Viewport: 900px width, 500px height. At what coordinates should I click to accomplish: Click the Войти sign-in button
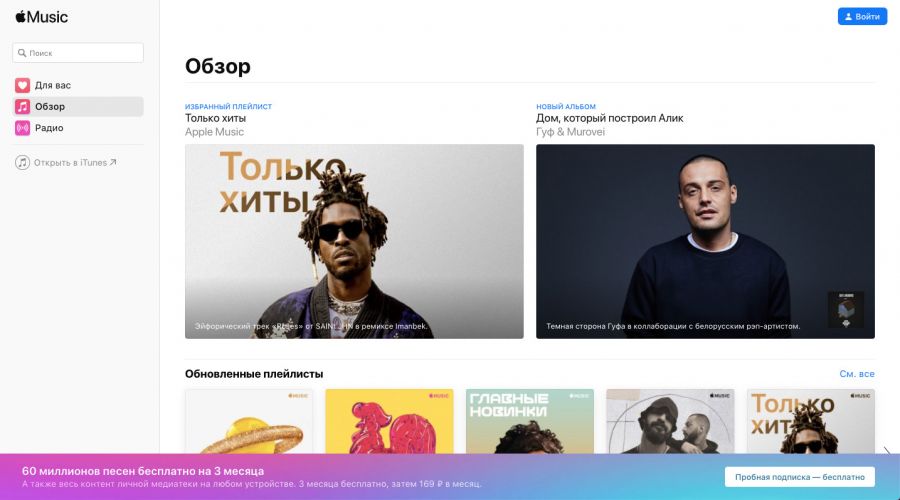click(862, 17)
